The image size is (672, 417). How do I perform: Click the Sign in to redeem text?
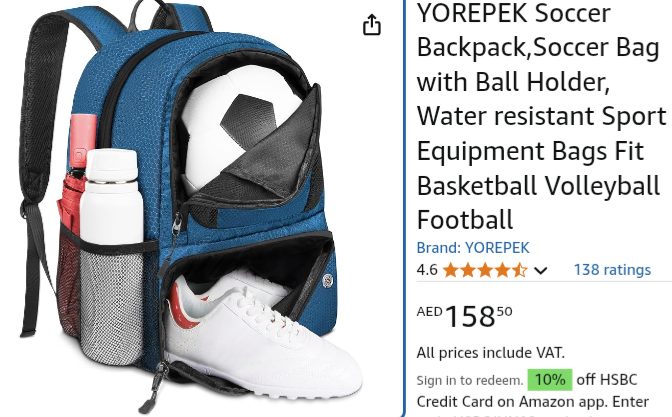(x=470, y=380)
